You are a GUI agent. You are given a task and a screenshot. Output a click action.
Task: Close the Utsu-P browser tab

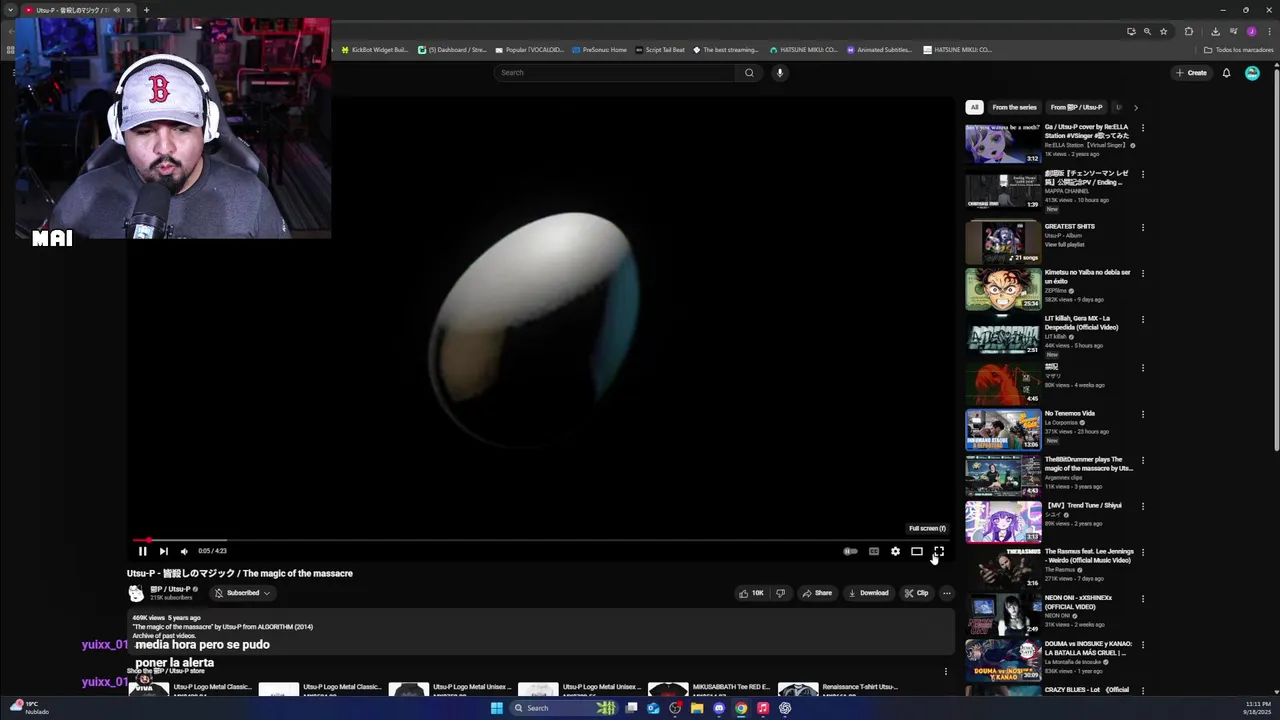pos(128,10)
